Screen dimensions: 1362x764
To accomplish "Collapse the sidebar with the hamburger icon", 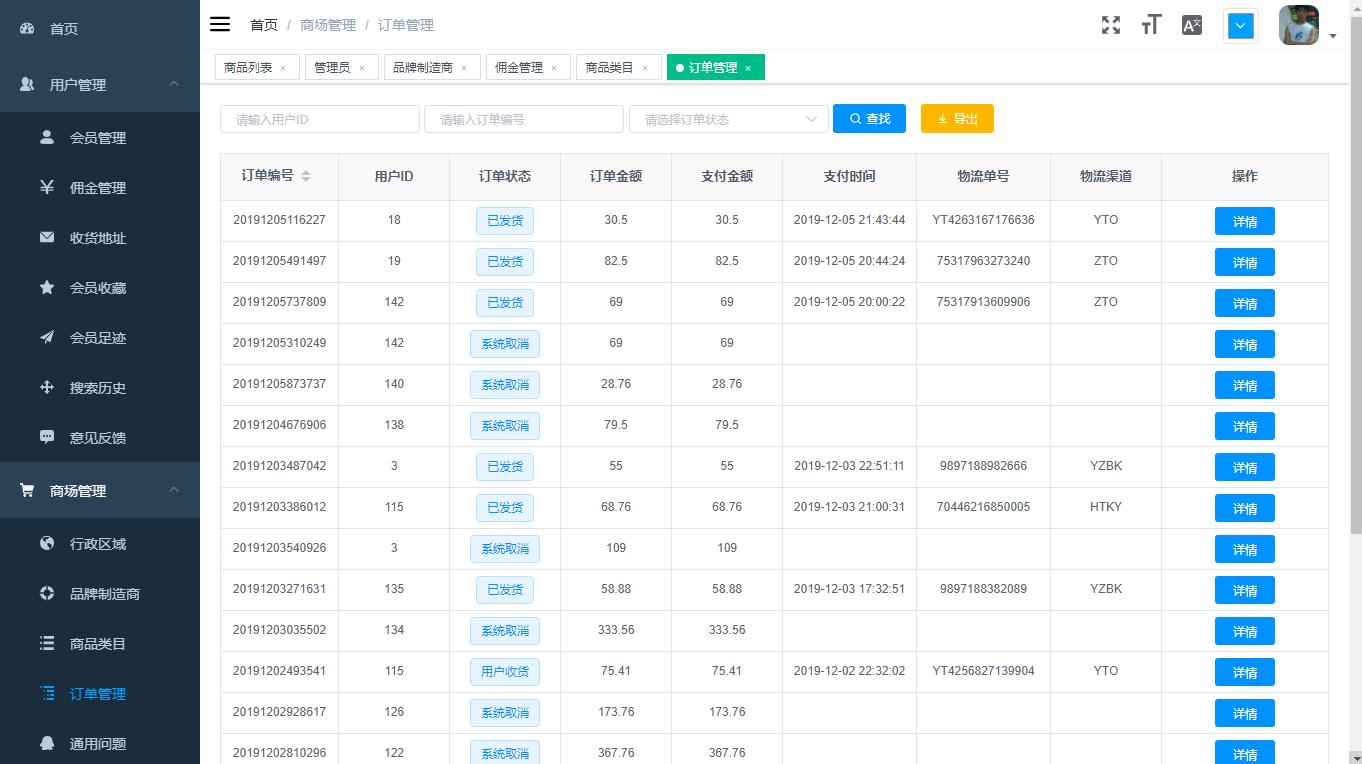I will pyautogui.click(x=219, y=24).
